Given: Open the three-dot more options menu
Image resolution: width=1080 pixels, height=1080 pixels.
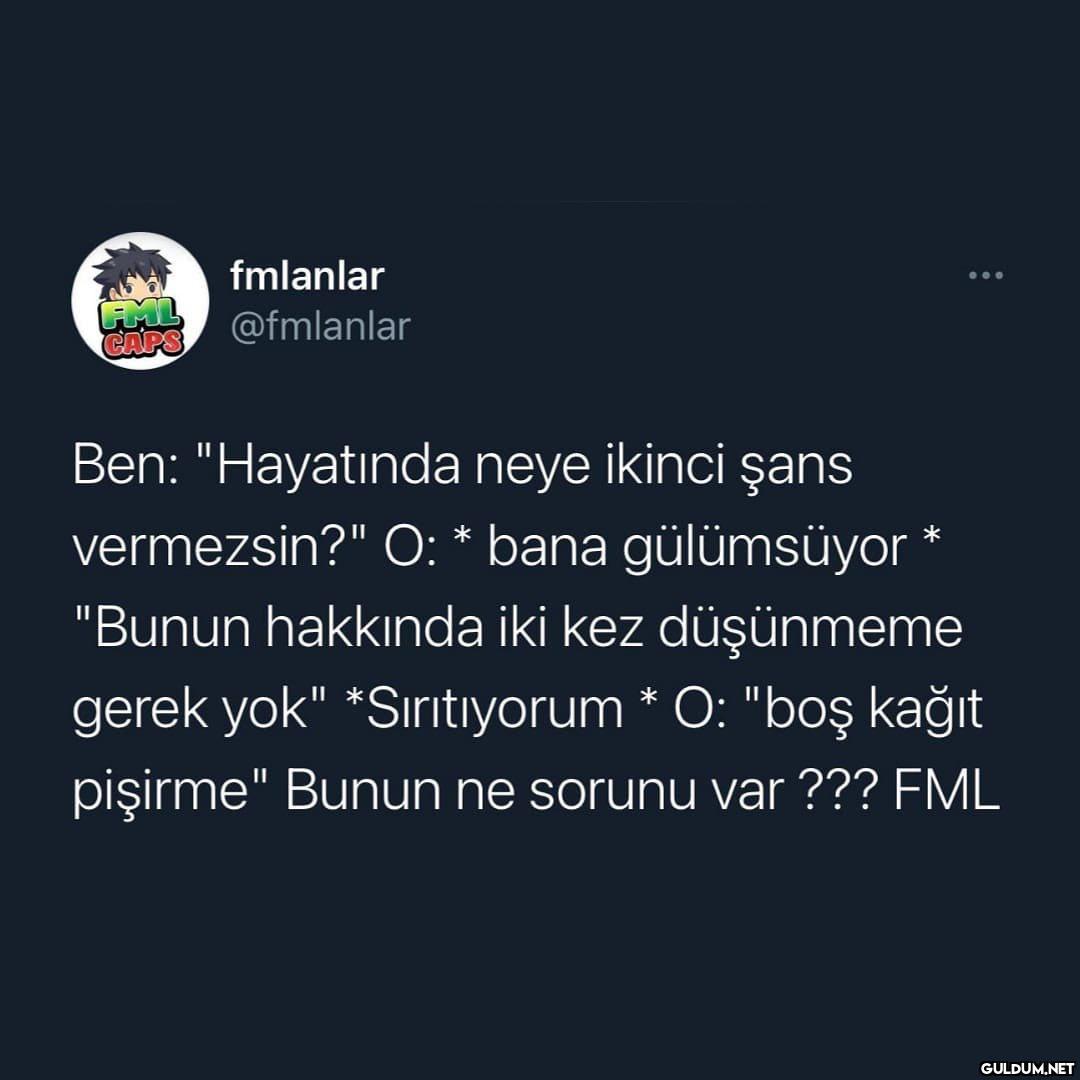Looking at the screenshot, I should [986, 276].
